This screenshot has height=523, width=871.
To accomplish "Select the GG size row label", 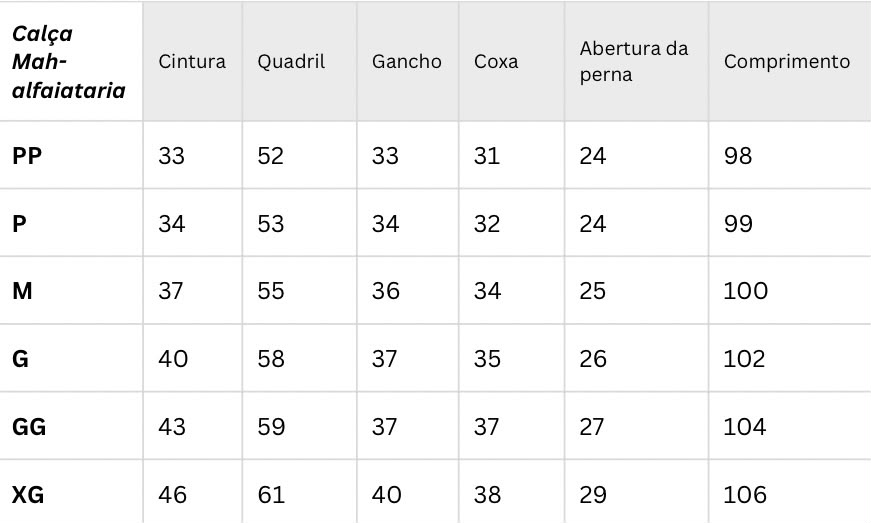I will [x=29, y=427].
